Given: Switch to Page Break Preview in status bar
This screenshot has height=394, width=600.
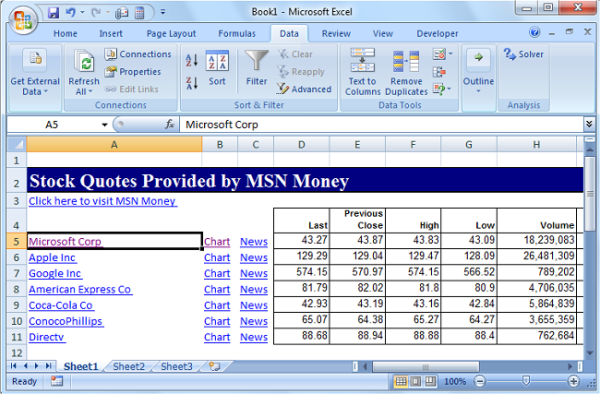Looking at the screenshot, I should 430,381.
